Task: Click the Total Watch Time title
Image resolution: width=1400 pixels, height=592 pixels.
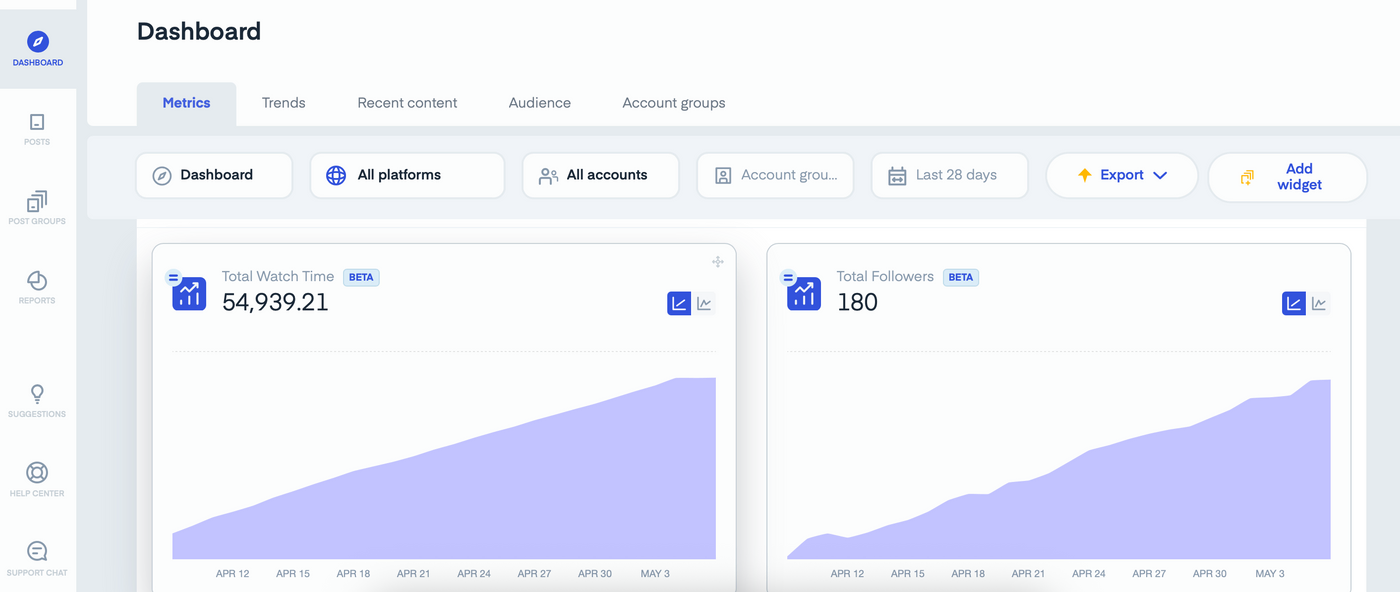Action: [278, 276]
